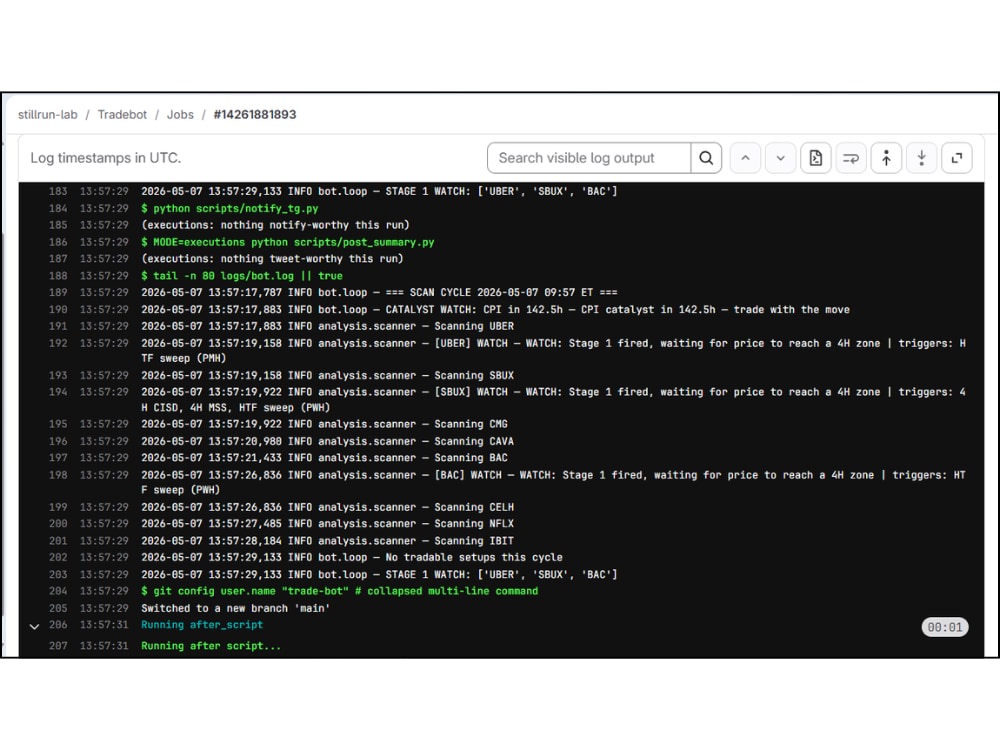Click '(executions: nothing notify-worthy this run)' line
Viewport: 1000px width, 750px height.
click(x=276, y=225)
